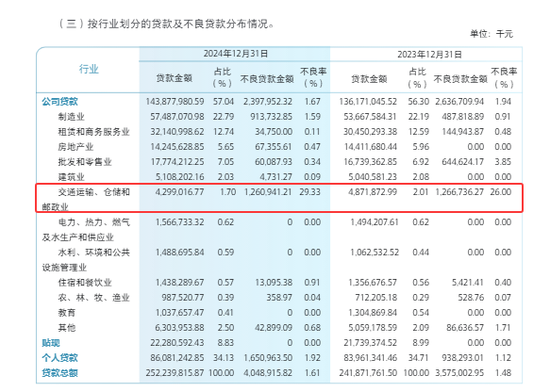Select the 26.00 non-performing rate cell
The width and height of the screenshot is (550, 392).
tap(501, 192)
